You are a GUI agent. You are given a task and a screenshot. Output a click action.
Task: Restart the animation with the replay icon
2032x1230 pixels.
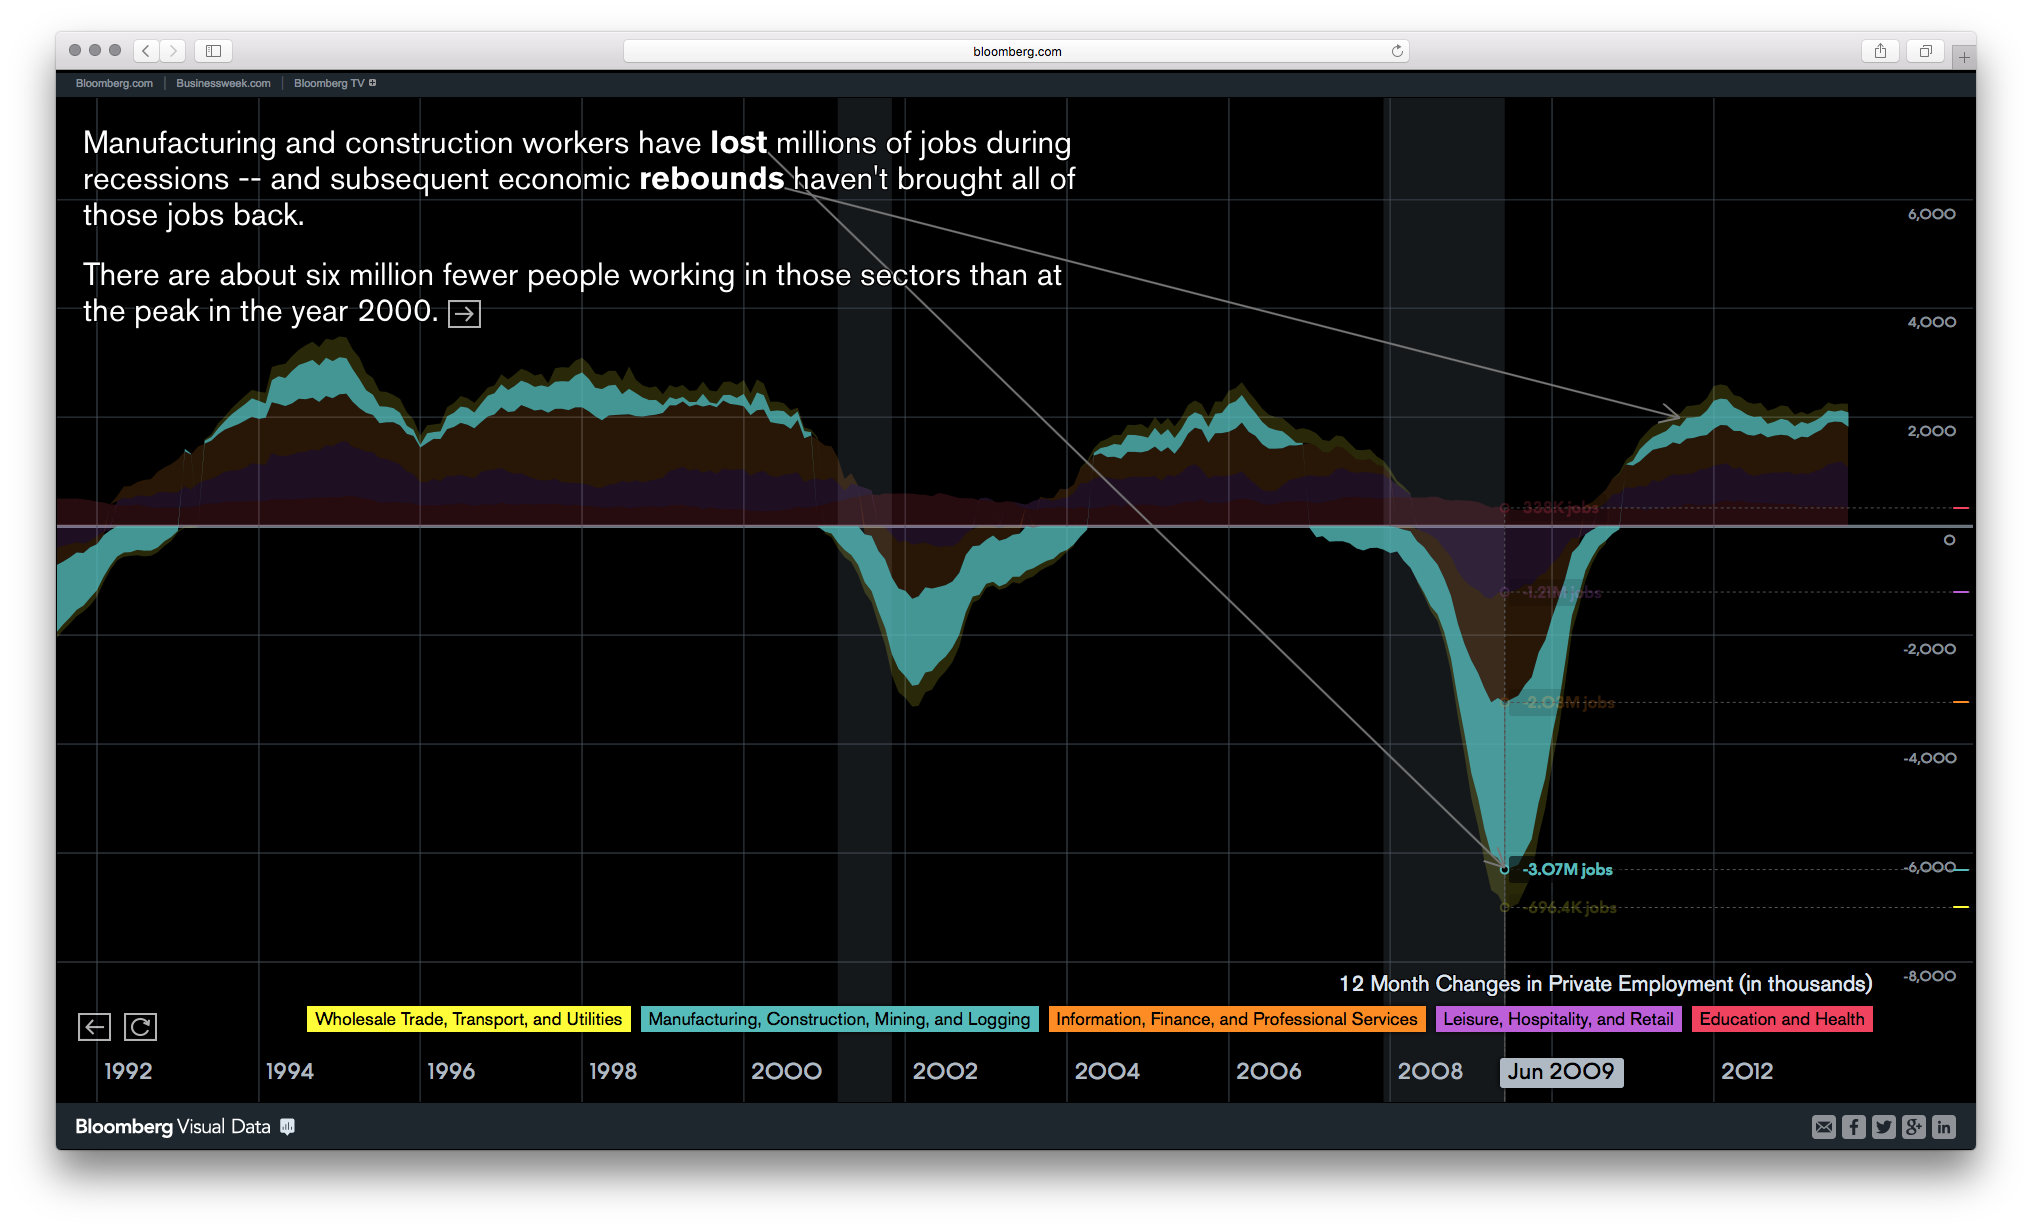140,1026
